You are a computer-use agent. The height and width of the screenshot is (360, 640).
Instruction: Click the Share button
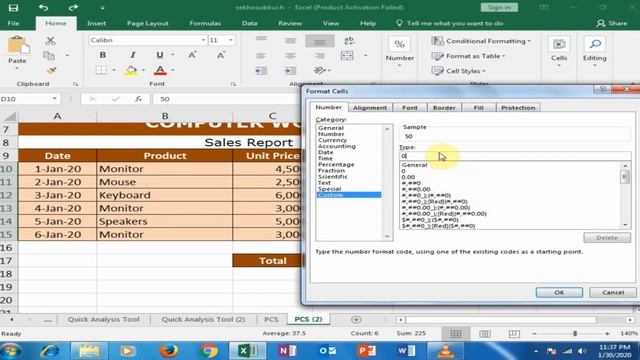click(611, 23)
